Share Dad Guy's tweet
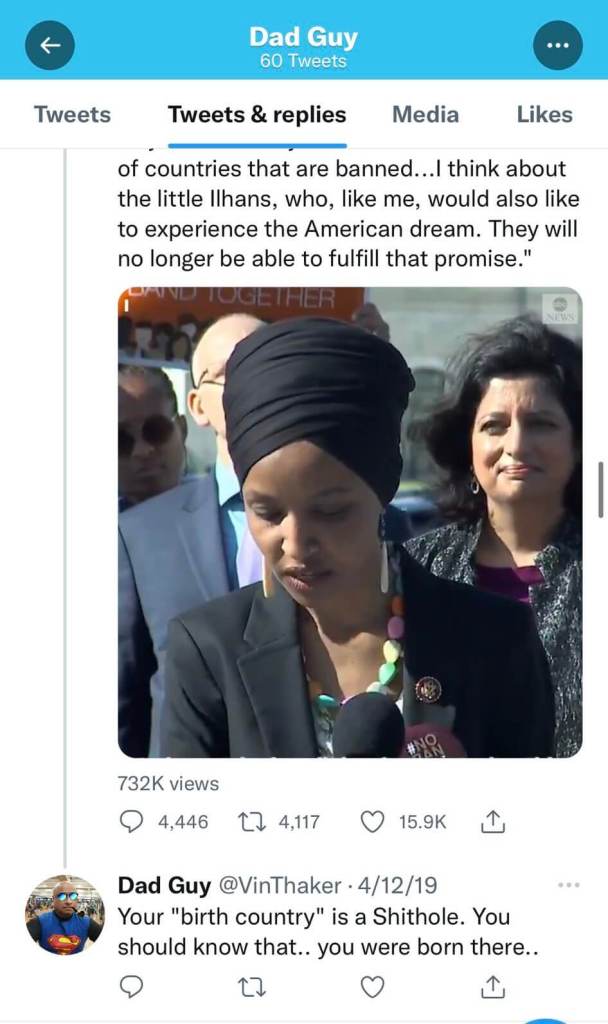 click(493, 986)
